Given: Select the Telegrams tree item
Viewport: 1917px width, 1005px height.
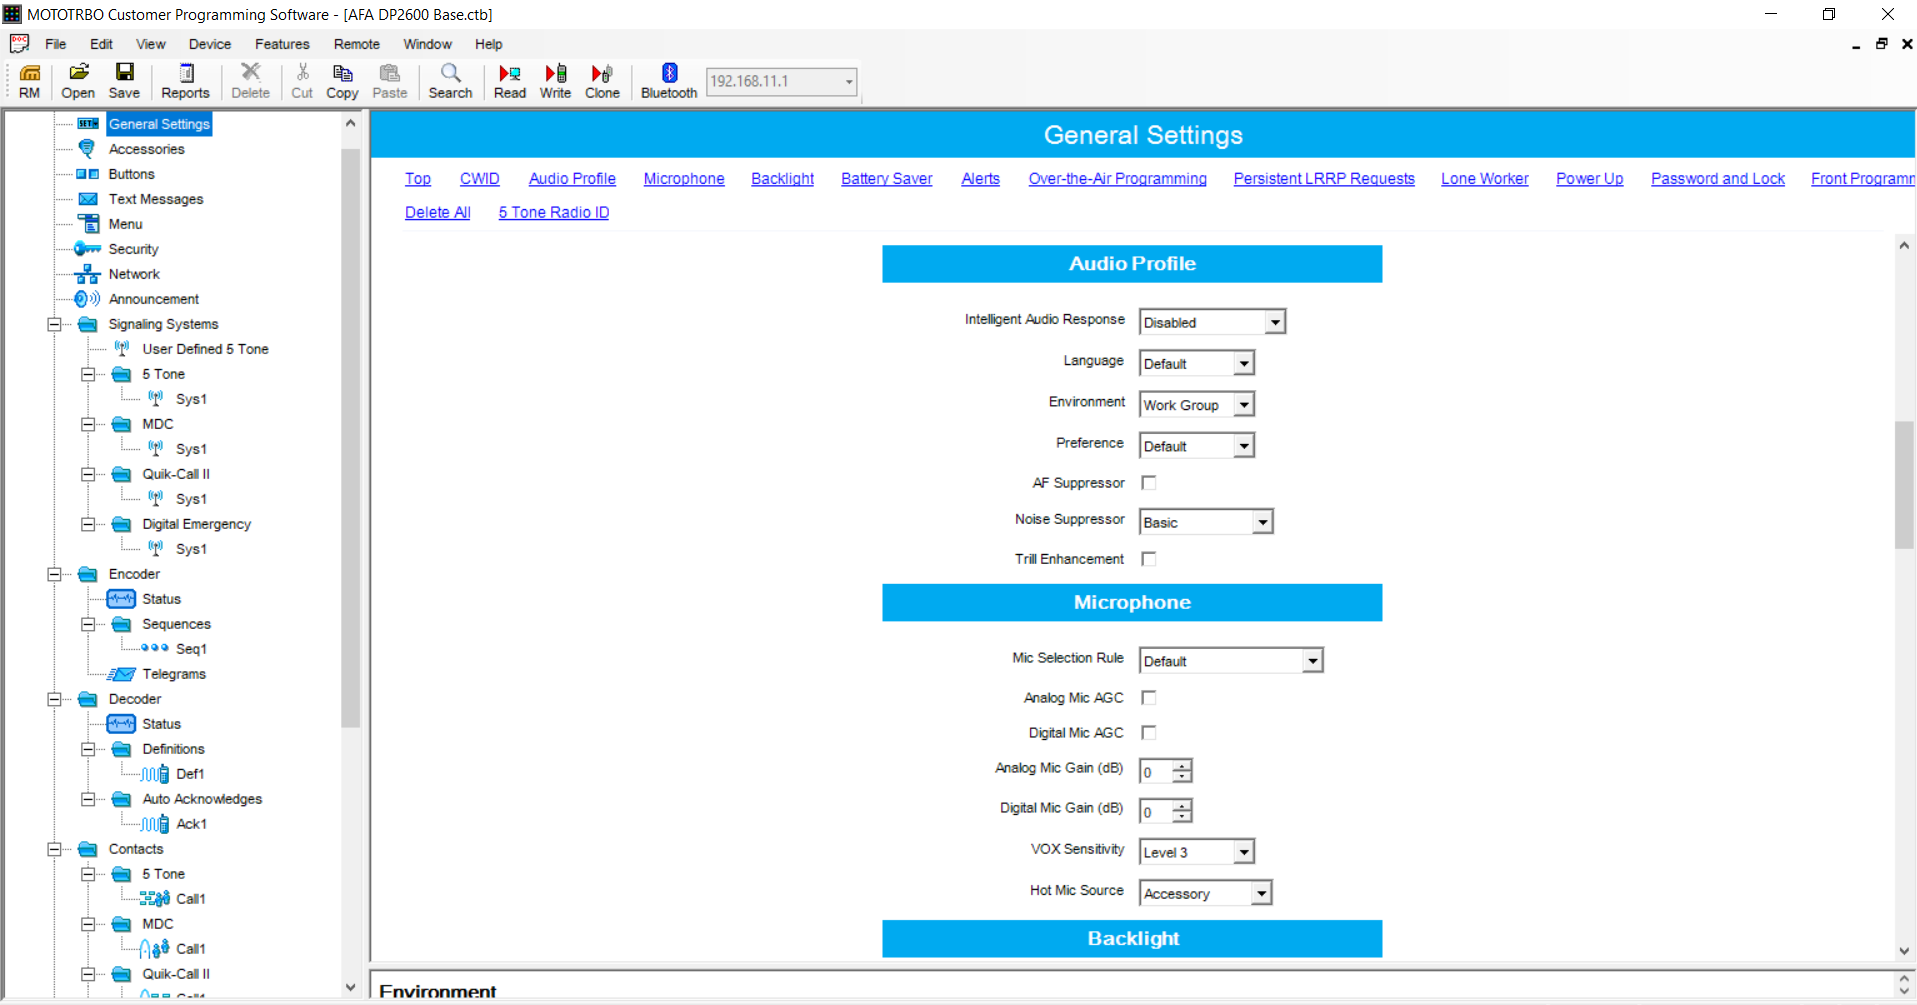Looking at the screenshot, I should coord(174,674).
